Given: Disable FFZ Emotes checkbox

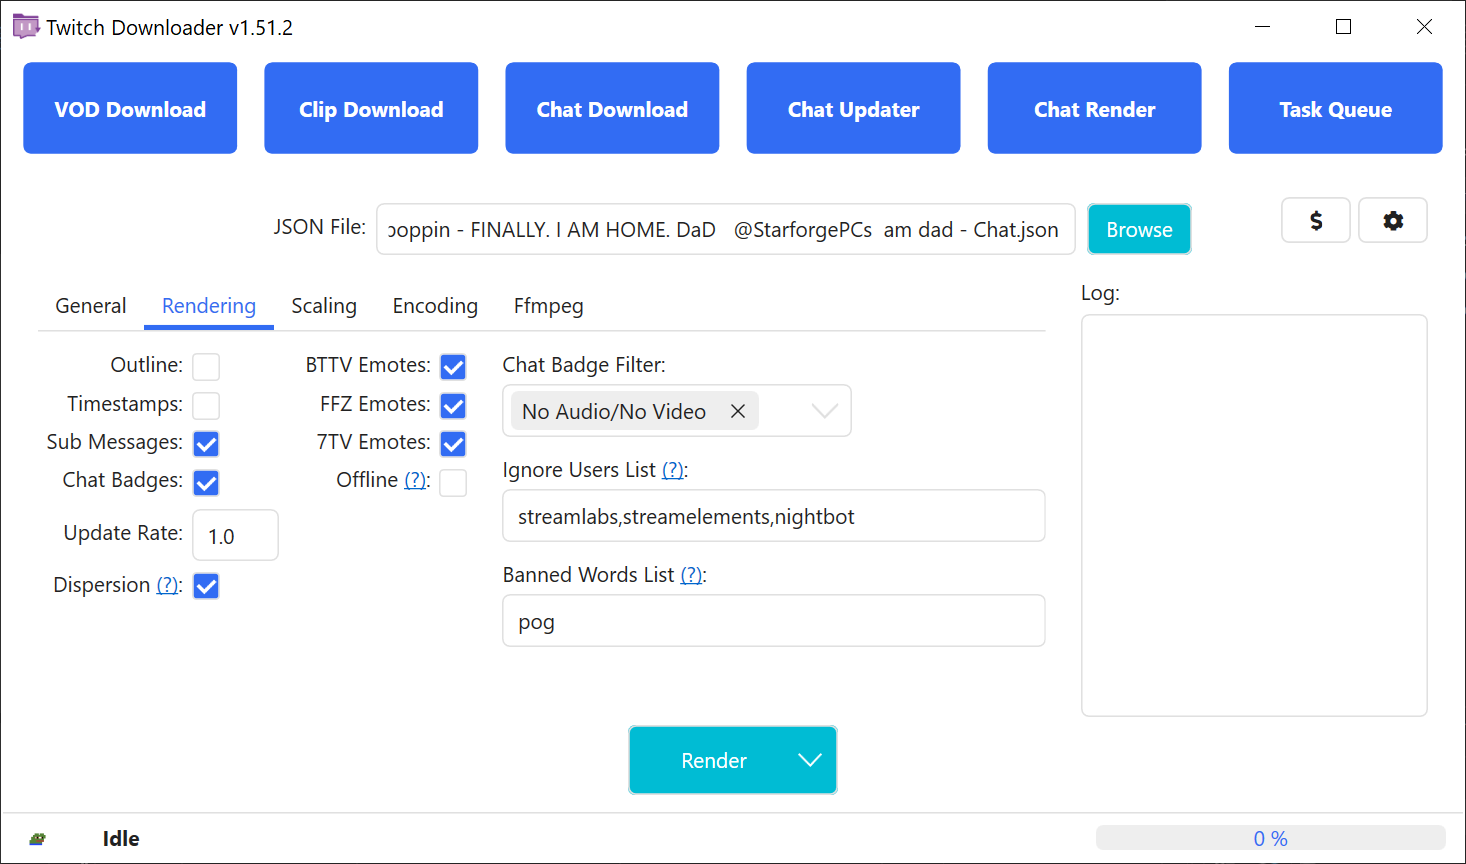Looking at the screenshot, I should tap(453, 405).
